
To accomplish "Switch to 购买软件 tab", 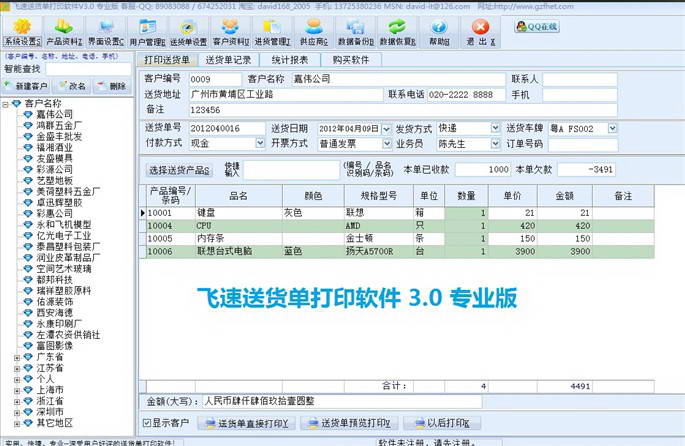I will [x=351, y=60].
